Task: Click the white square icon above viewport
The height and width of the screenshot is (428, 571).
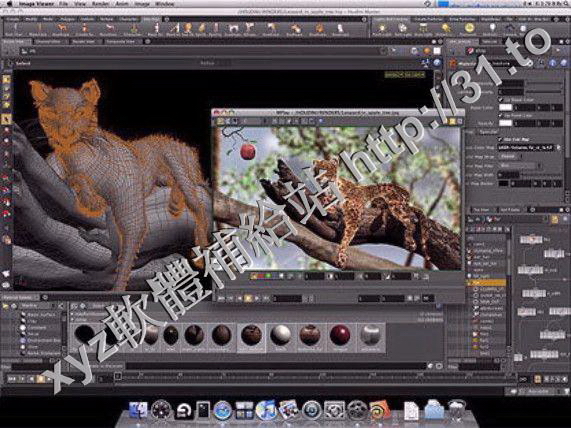Action: (437, 51)
